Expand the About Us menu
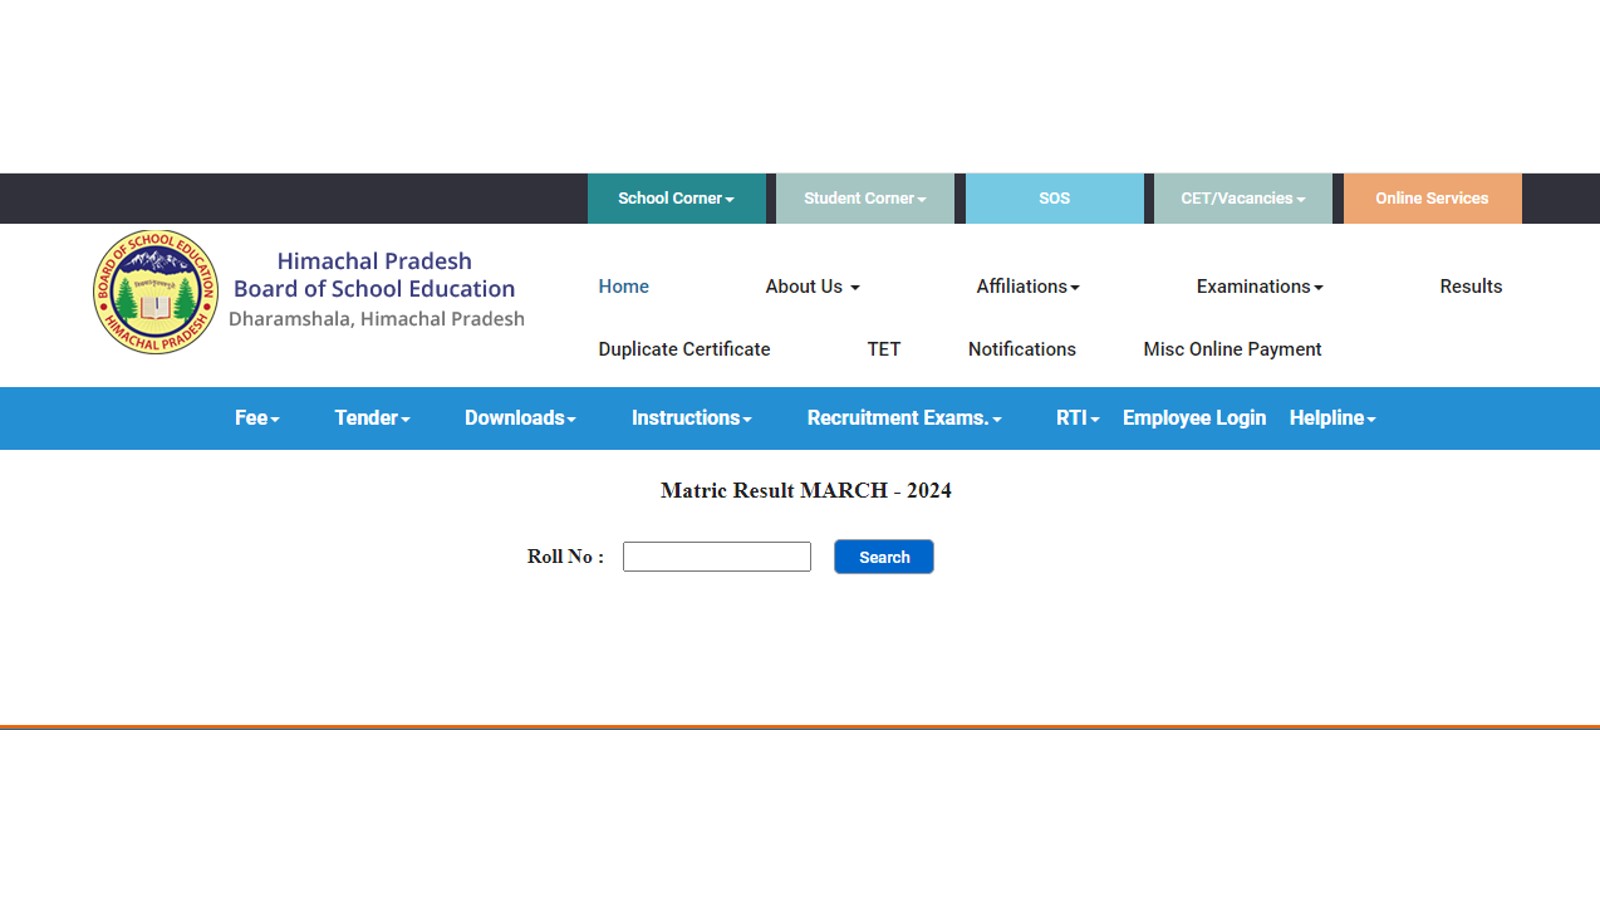The height and width of the screenshot is (900, 1600). coord(812,286)
